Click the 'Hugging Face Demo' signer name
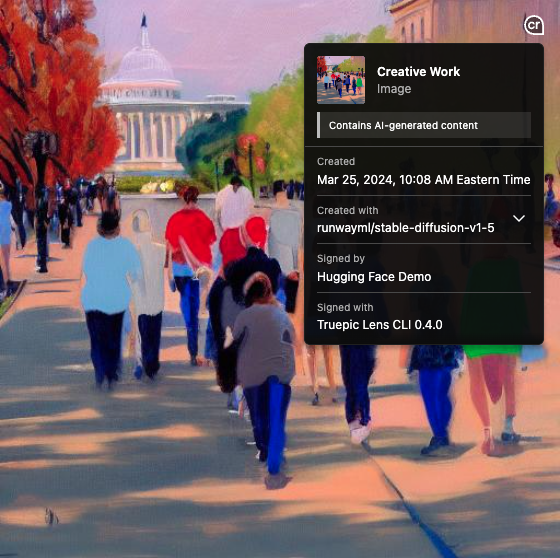 [x=374, y=276]
